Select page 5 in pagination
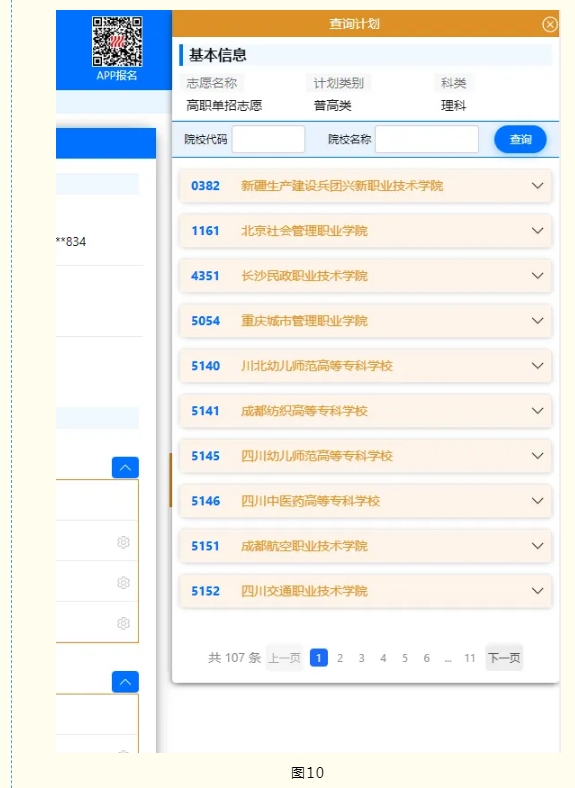575x788 pixels. [405, 658]
